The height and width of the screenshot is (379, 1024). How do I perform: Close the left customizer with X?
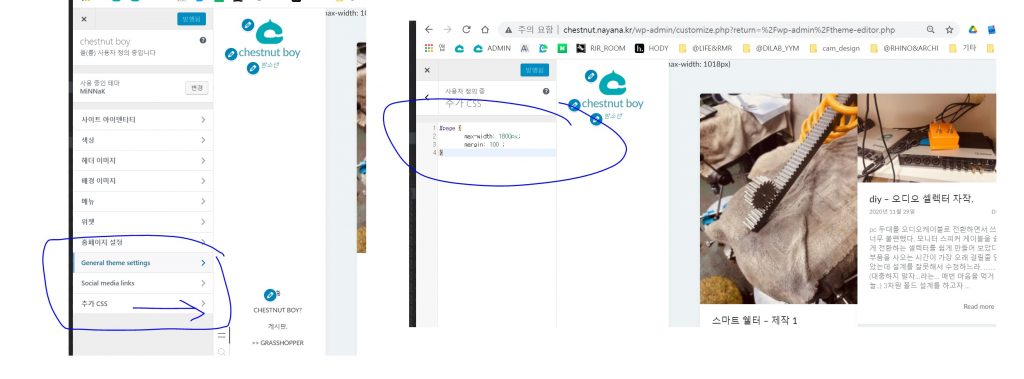point(84,19)
